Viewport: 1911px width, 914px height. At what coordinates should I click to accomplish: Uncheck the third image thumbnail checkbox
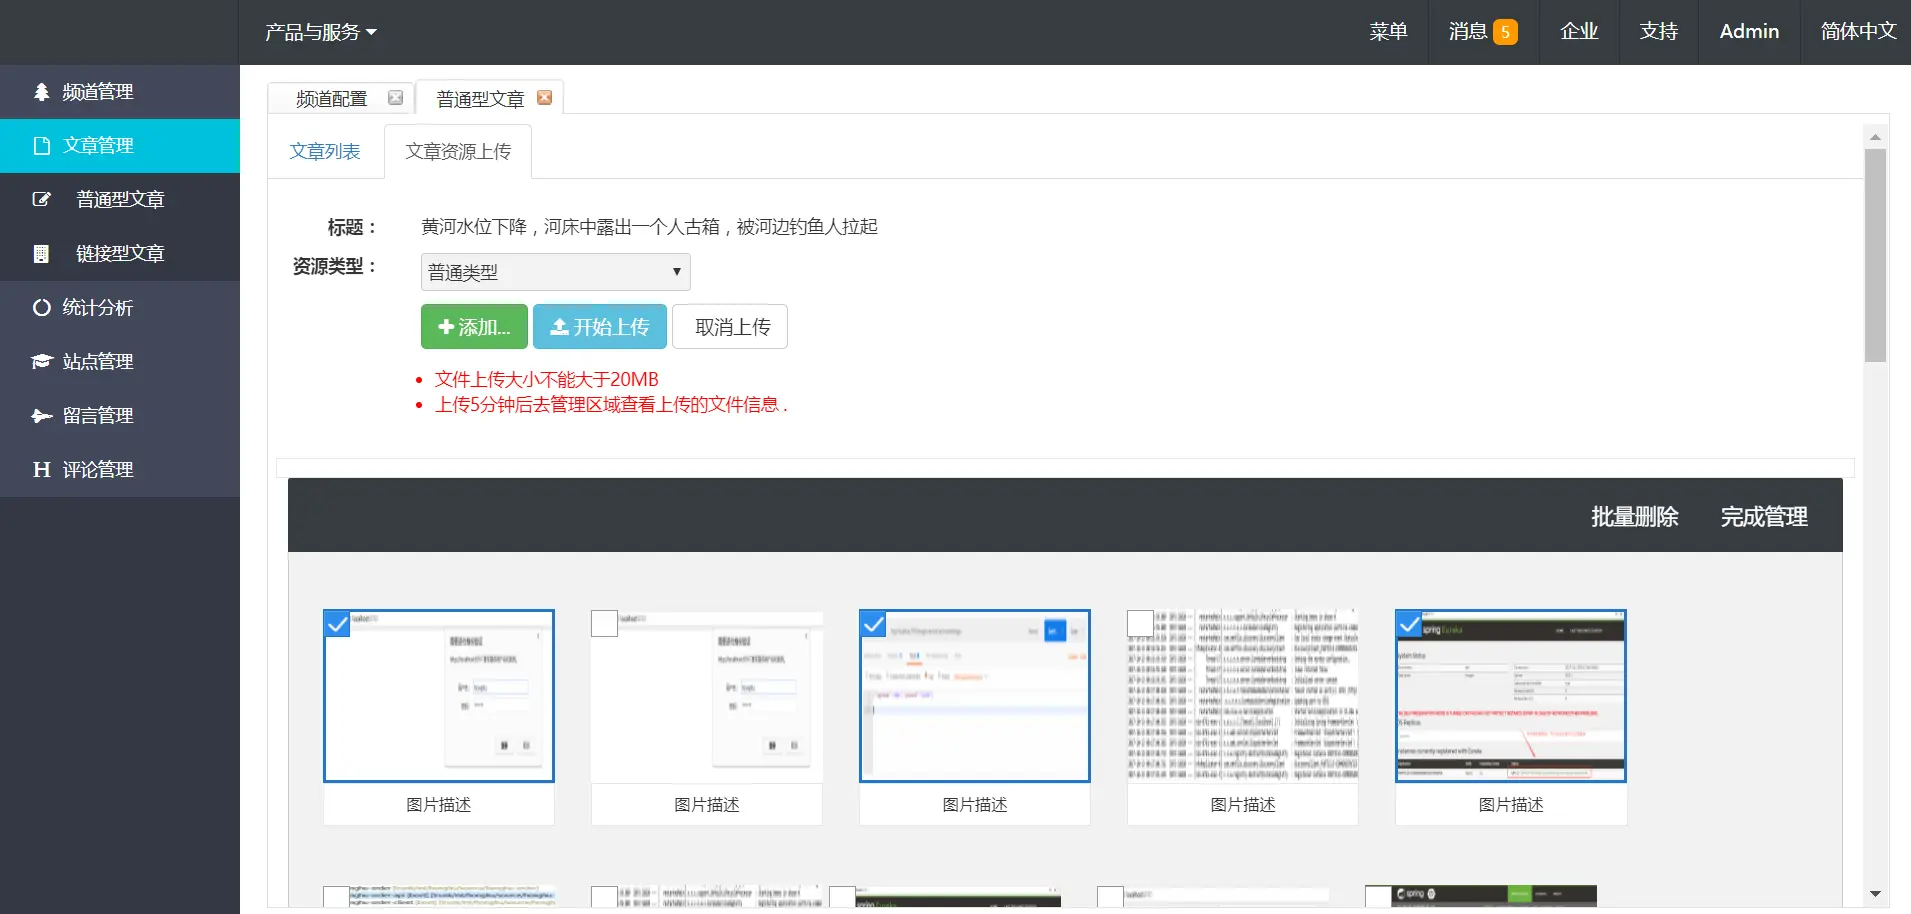point(874,624)
